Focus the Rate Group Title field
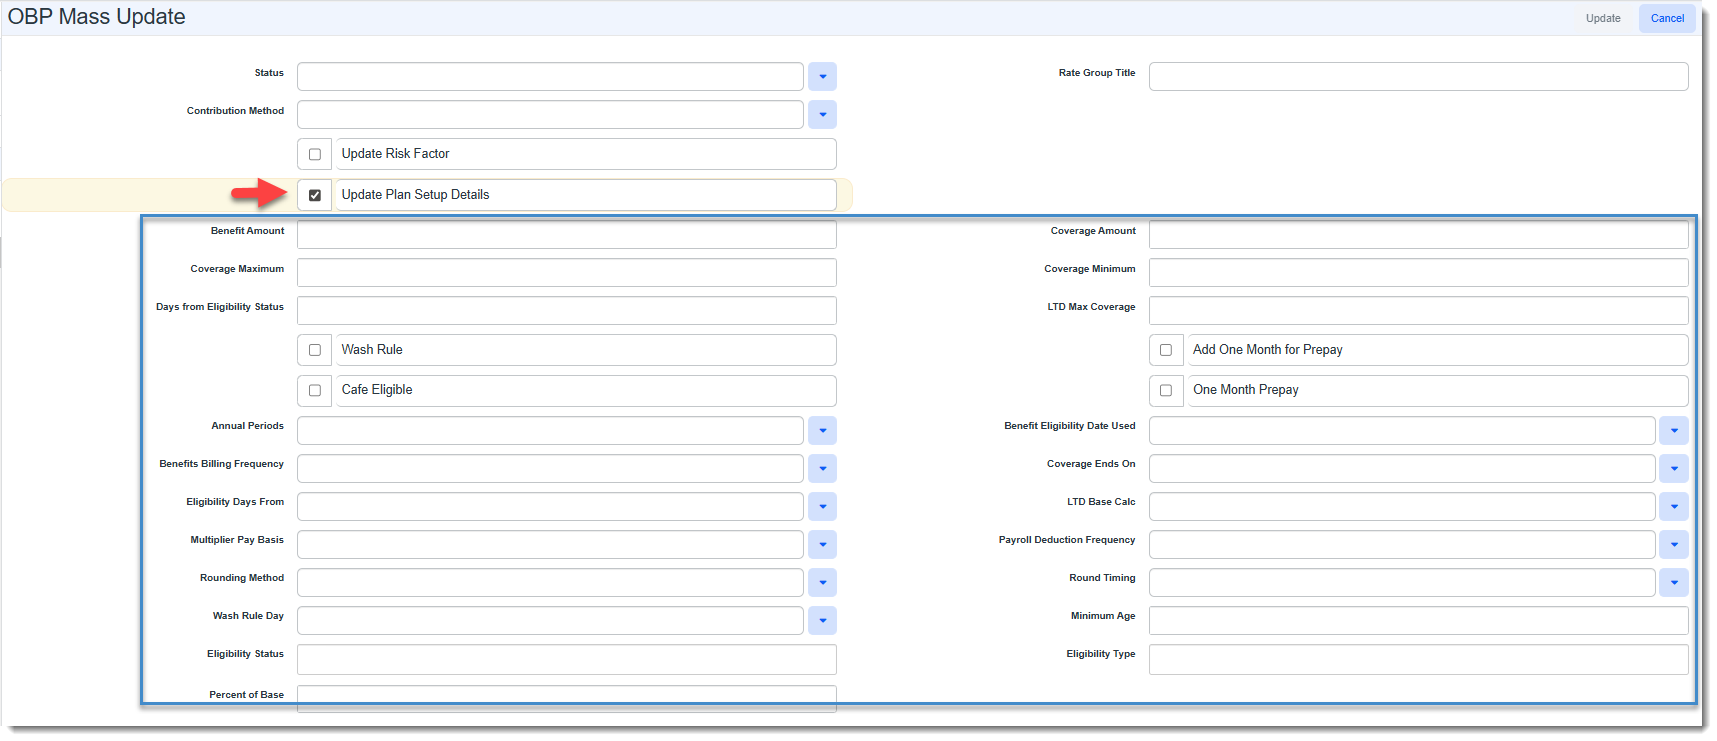 [x=1417, y=77]
